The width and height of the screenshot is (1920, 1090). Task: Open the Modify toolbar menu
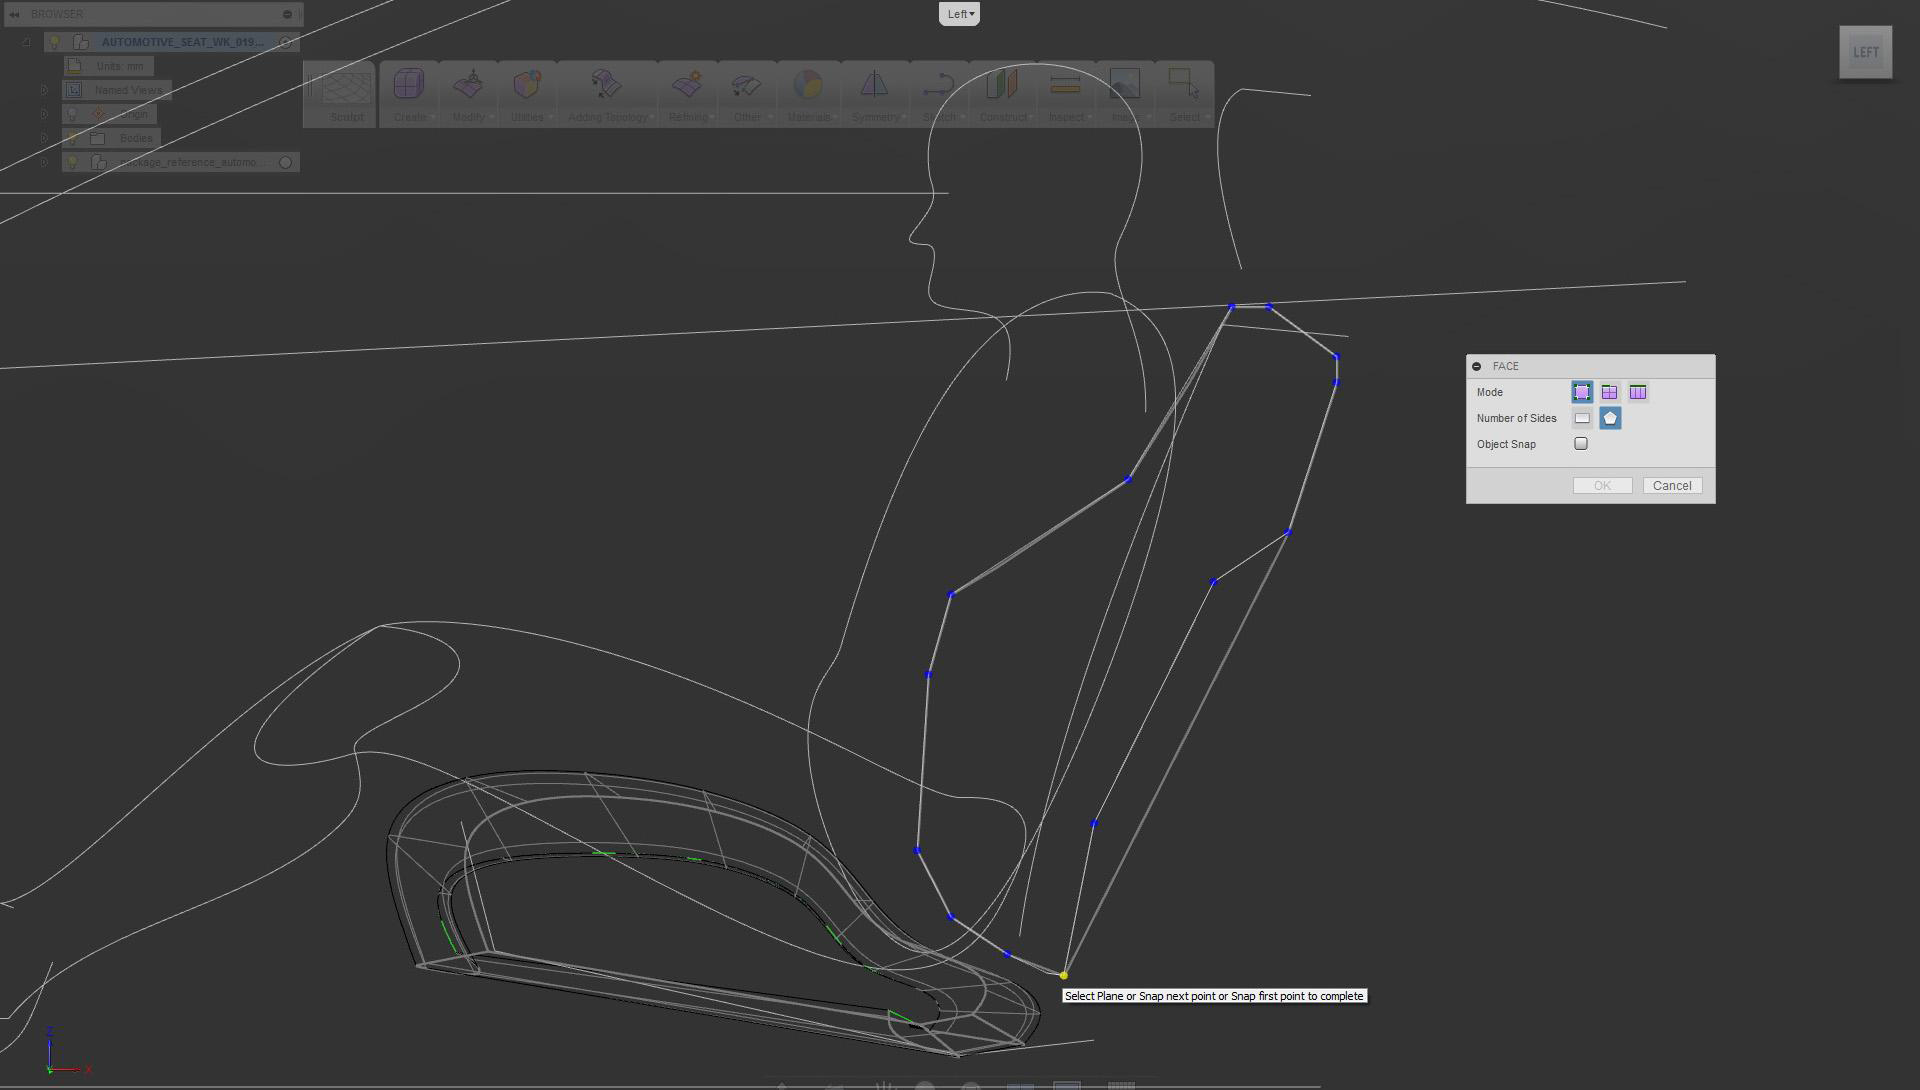(x=468, y=94)
